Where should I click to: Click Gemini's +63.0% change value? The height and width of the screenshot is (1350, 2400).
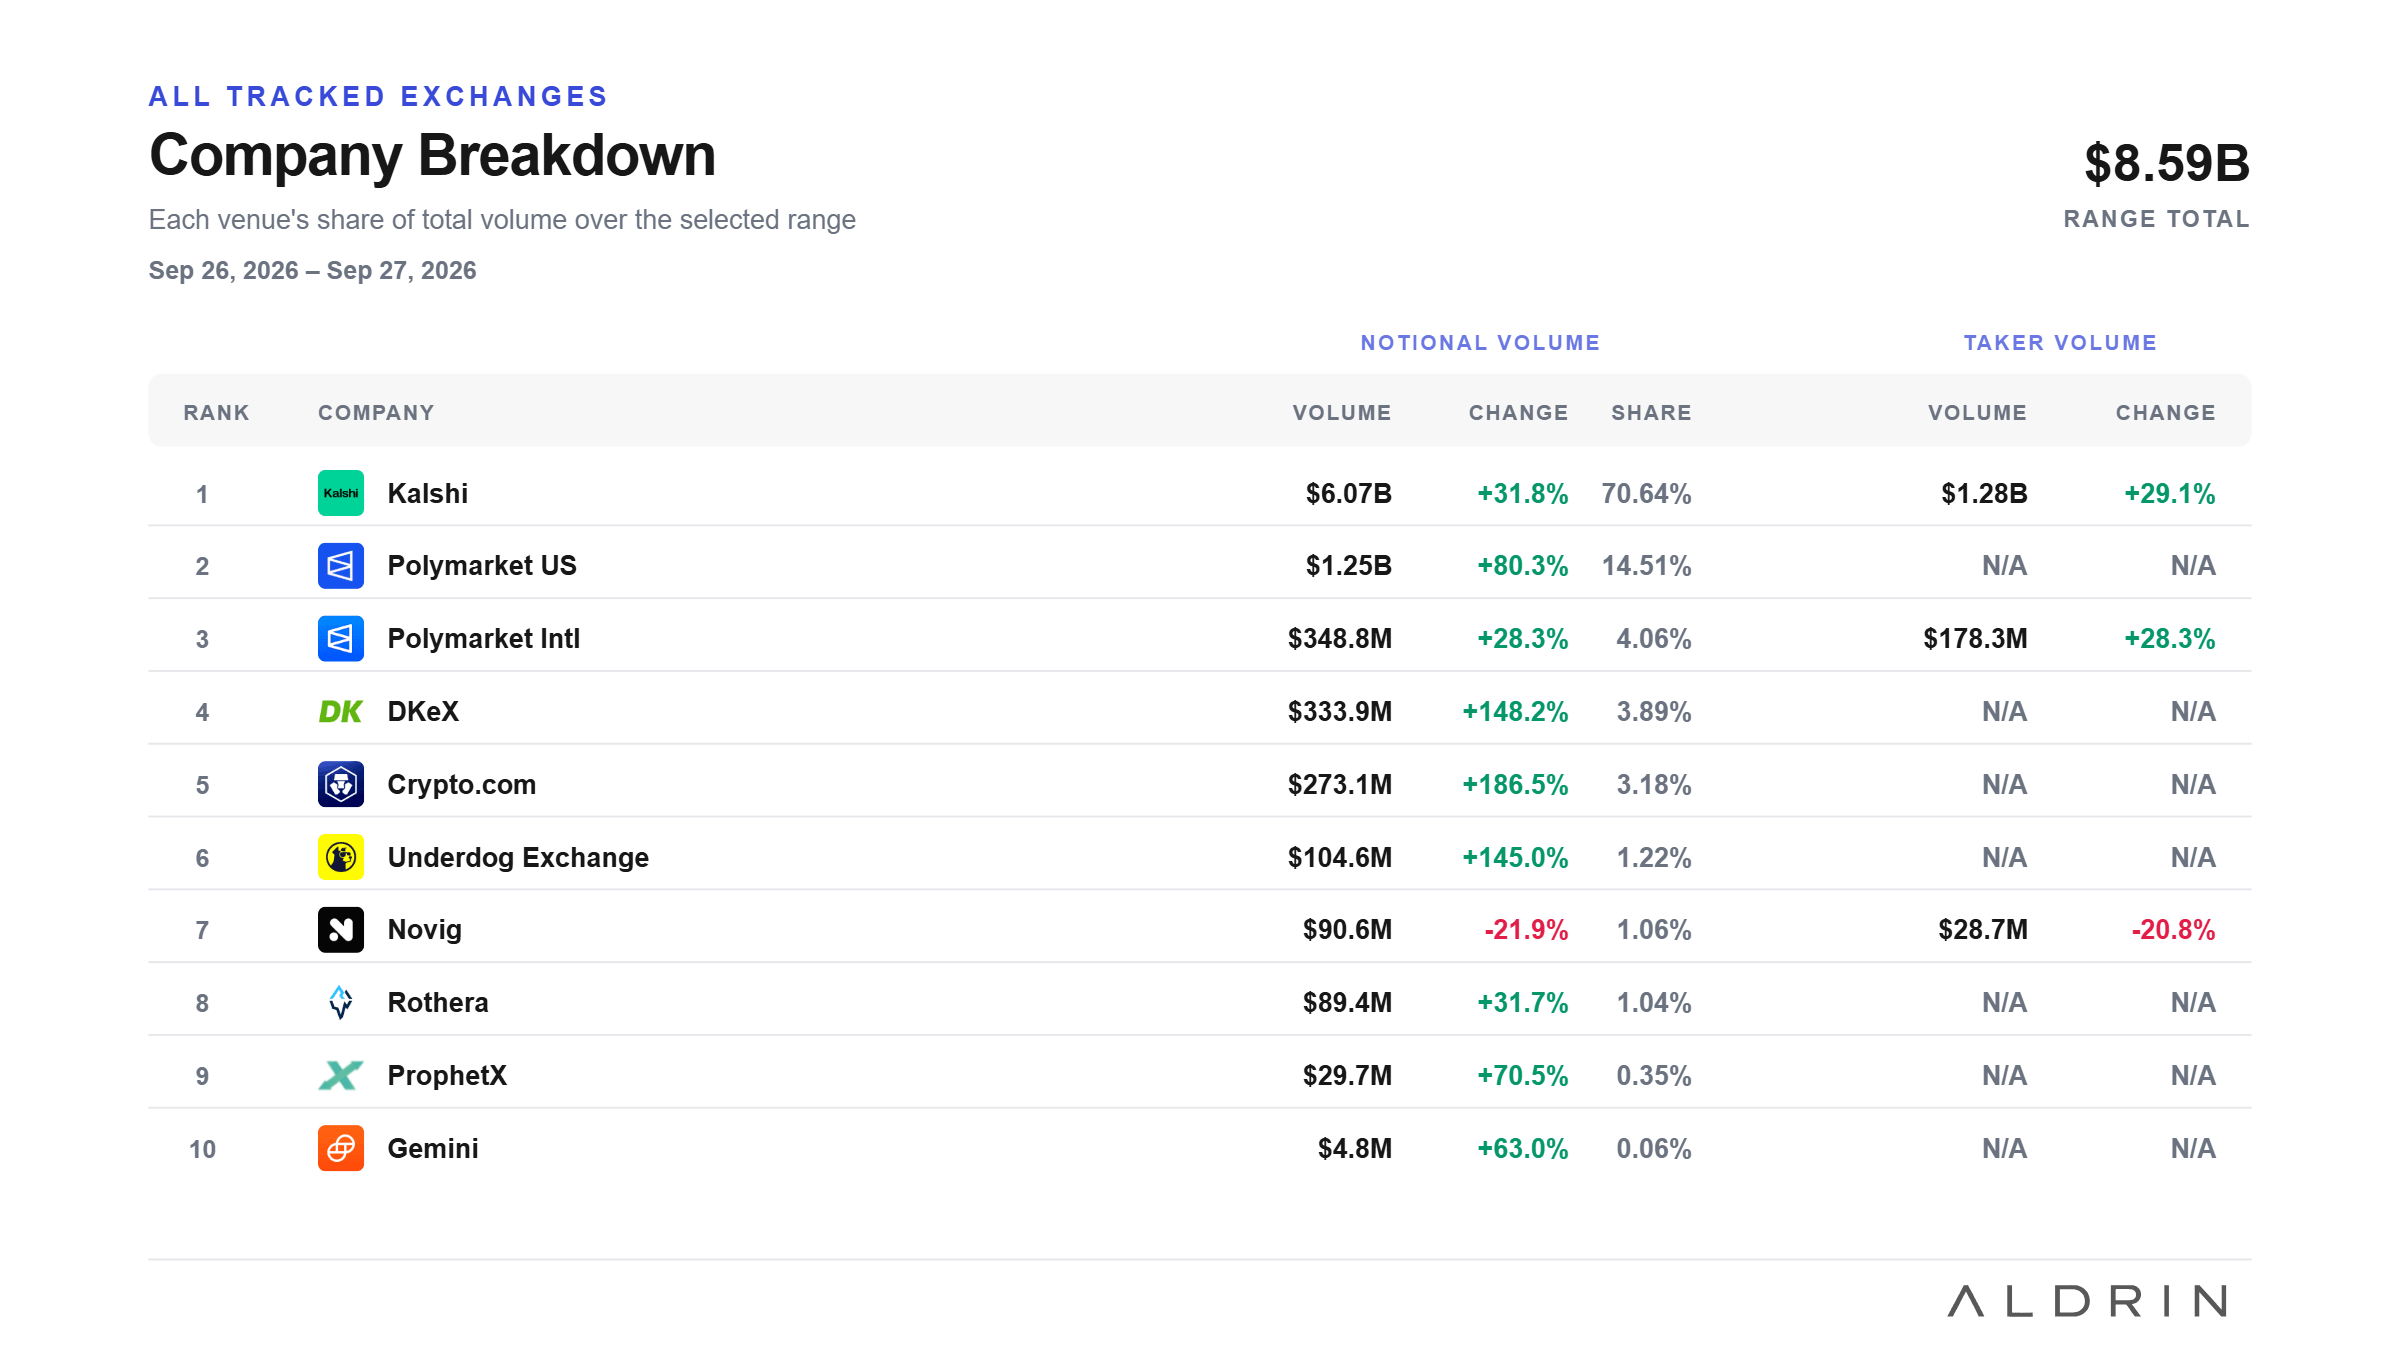coord(1523,1149)
